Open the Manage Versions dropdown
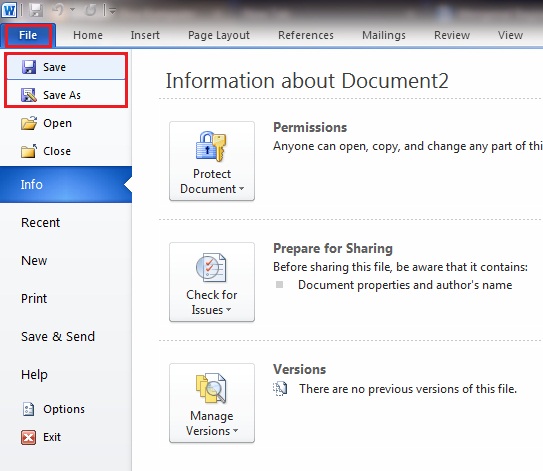Image resolution: width=543 pixels, height=471 pixels. 212,403
